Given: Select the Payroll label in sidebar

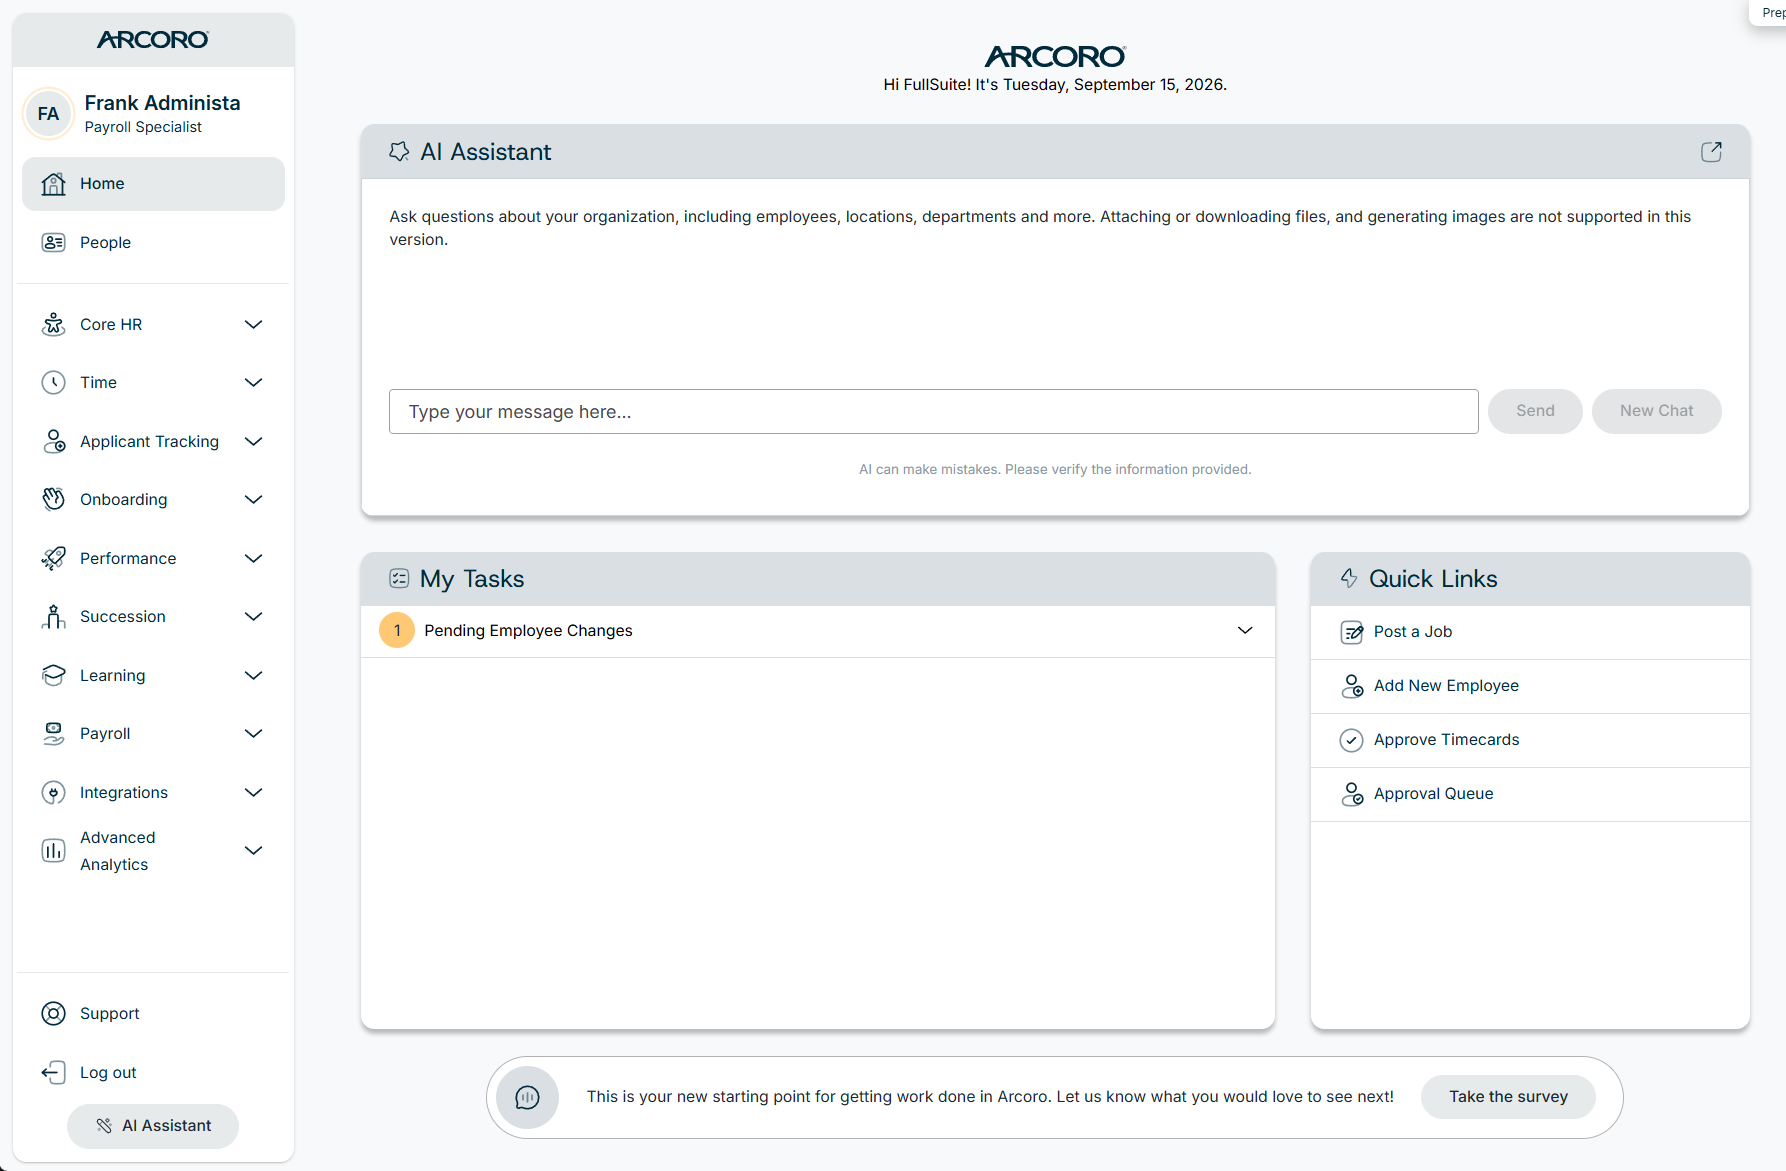Looking at the screenshot, I should (x=105, y=734).
